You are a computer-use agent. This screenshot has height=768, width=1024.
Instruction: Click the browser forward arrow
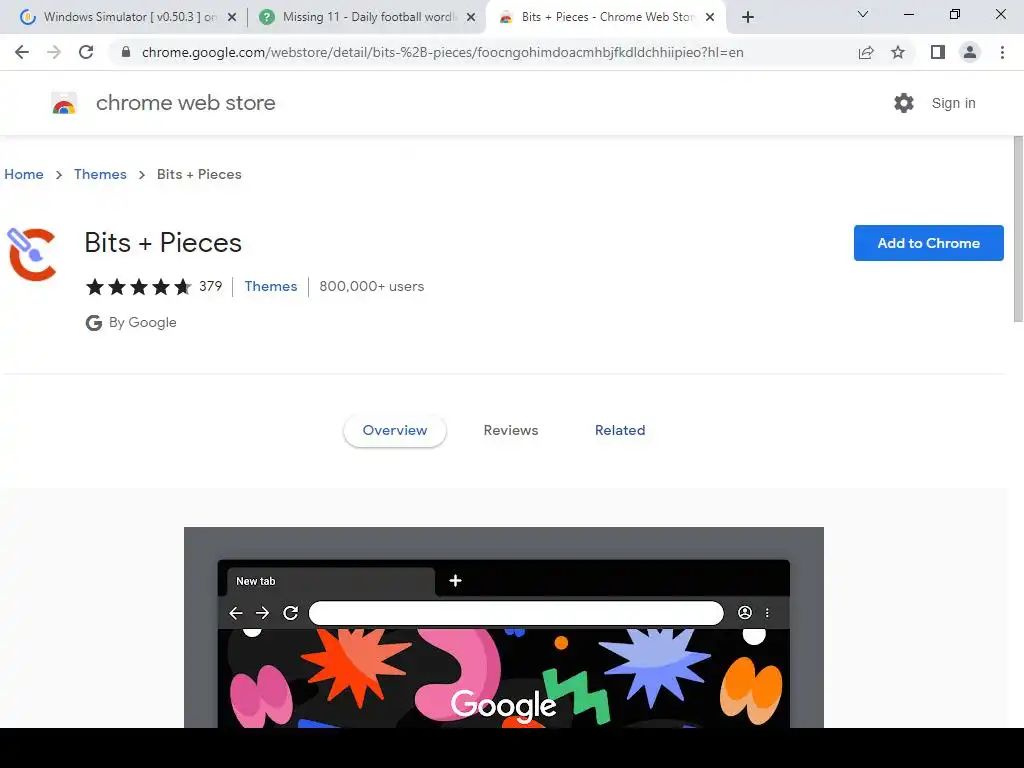tap(54, 52)
